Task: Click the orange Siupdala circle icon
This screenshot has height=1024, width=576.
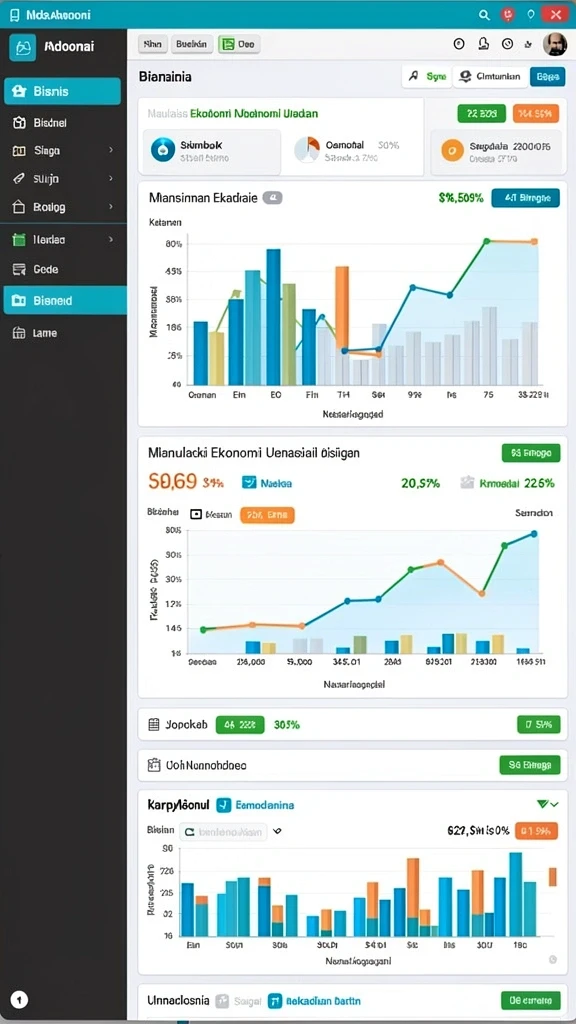Action: tap(453, 150)
